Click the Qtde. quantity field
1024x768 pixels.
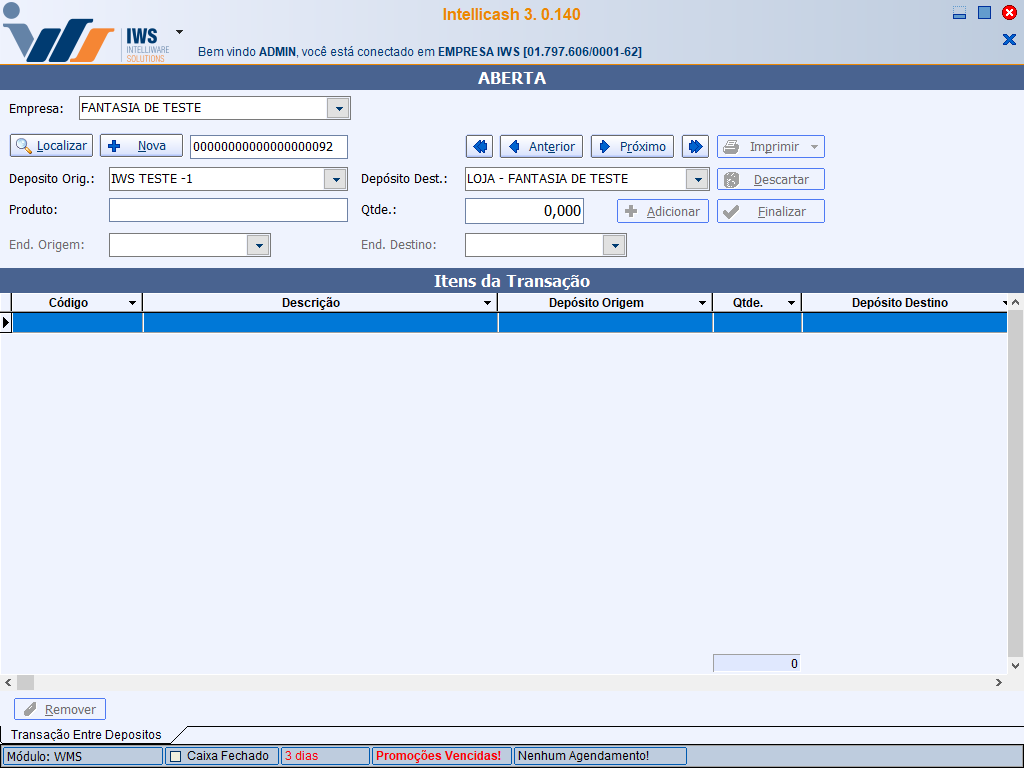tap(524, 211)
